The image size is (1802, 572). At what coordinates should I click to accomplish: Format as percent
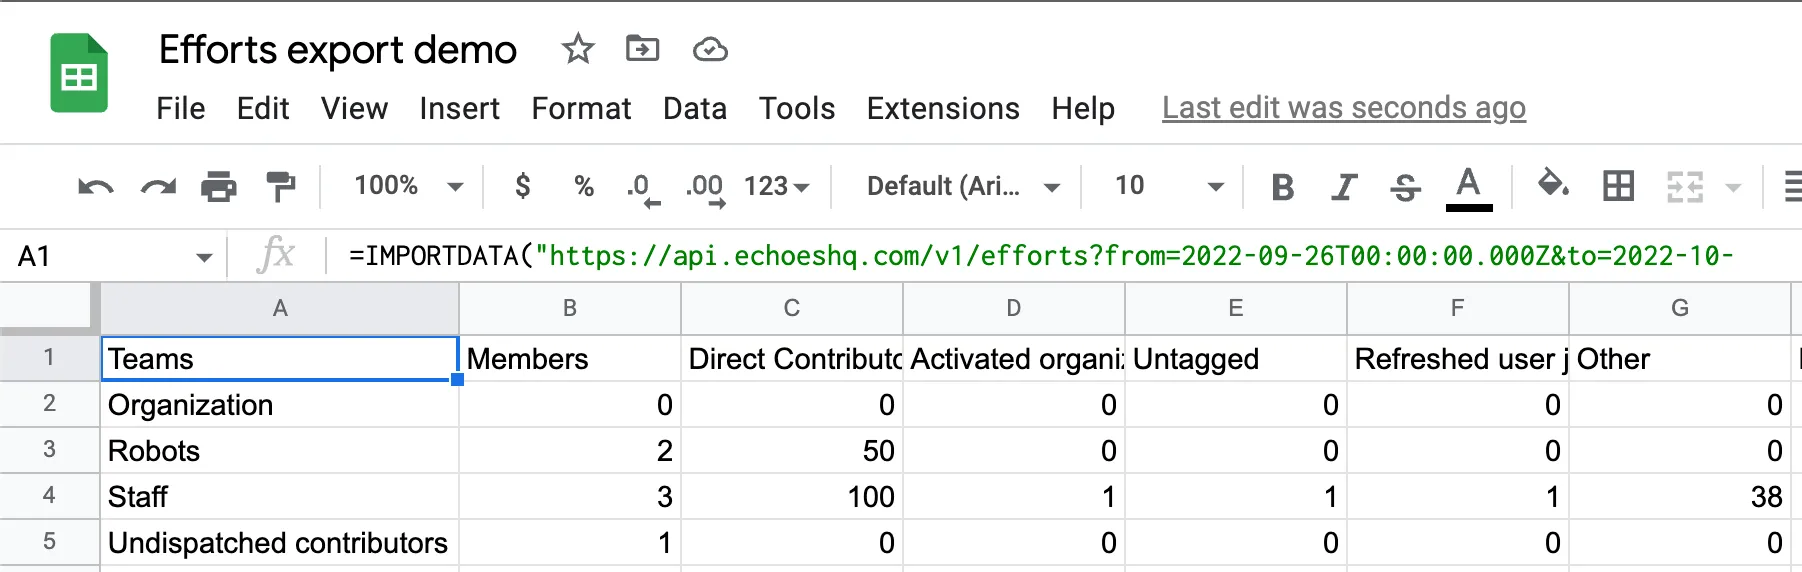pyautogui.click(x=584, y=186)
